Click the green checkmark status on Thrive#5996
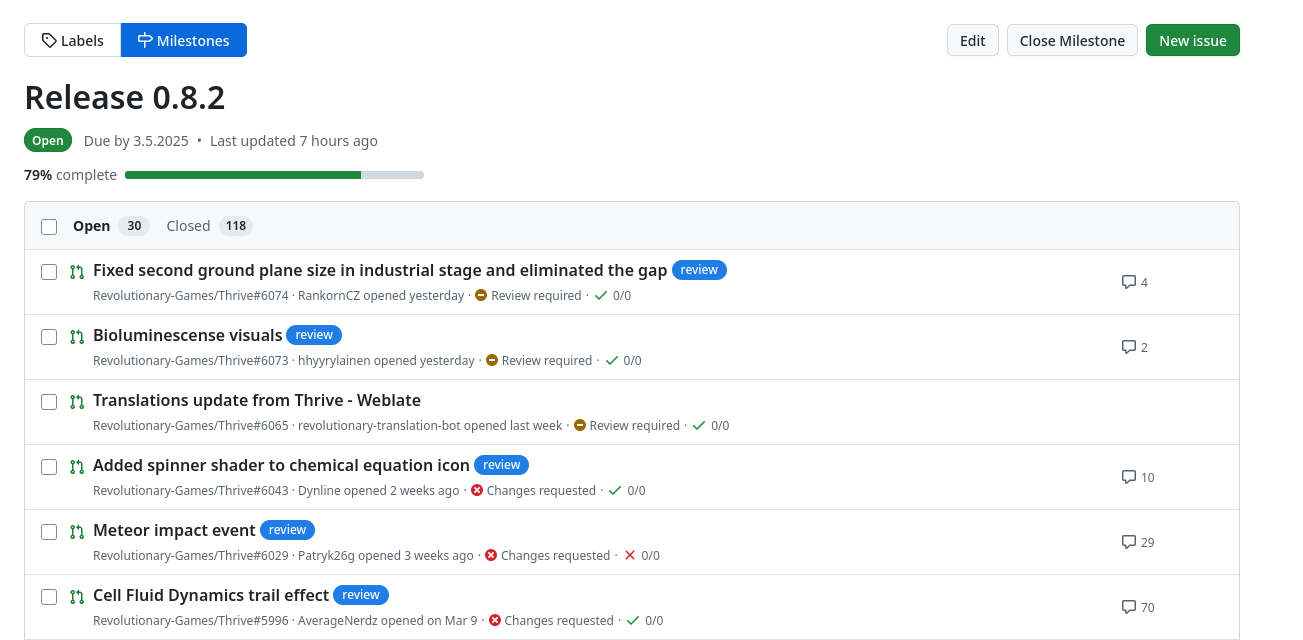Image resolution: width=1303 pixels, height=640 pixels. click(633, 620)
